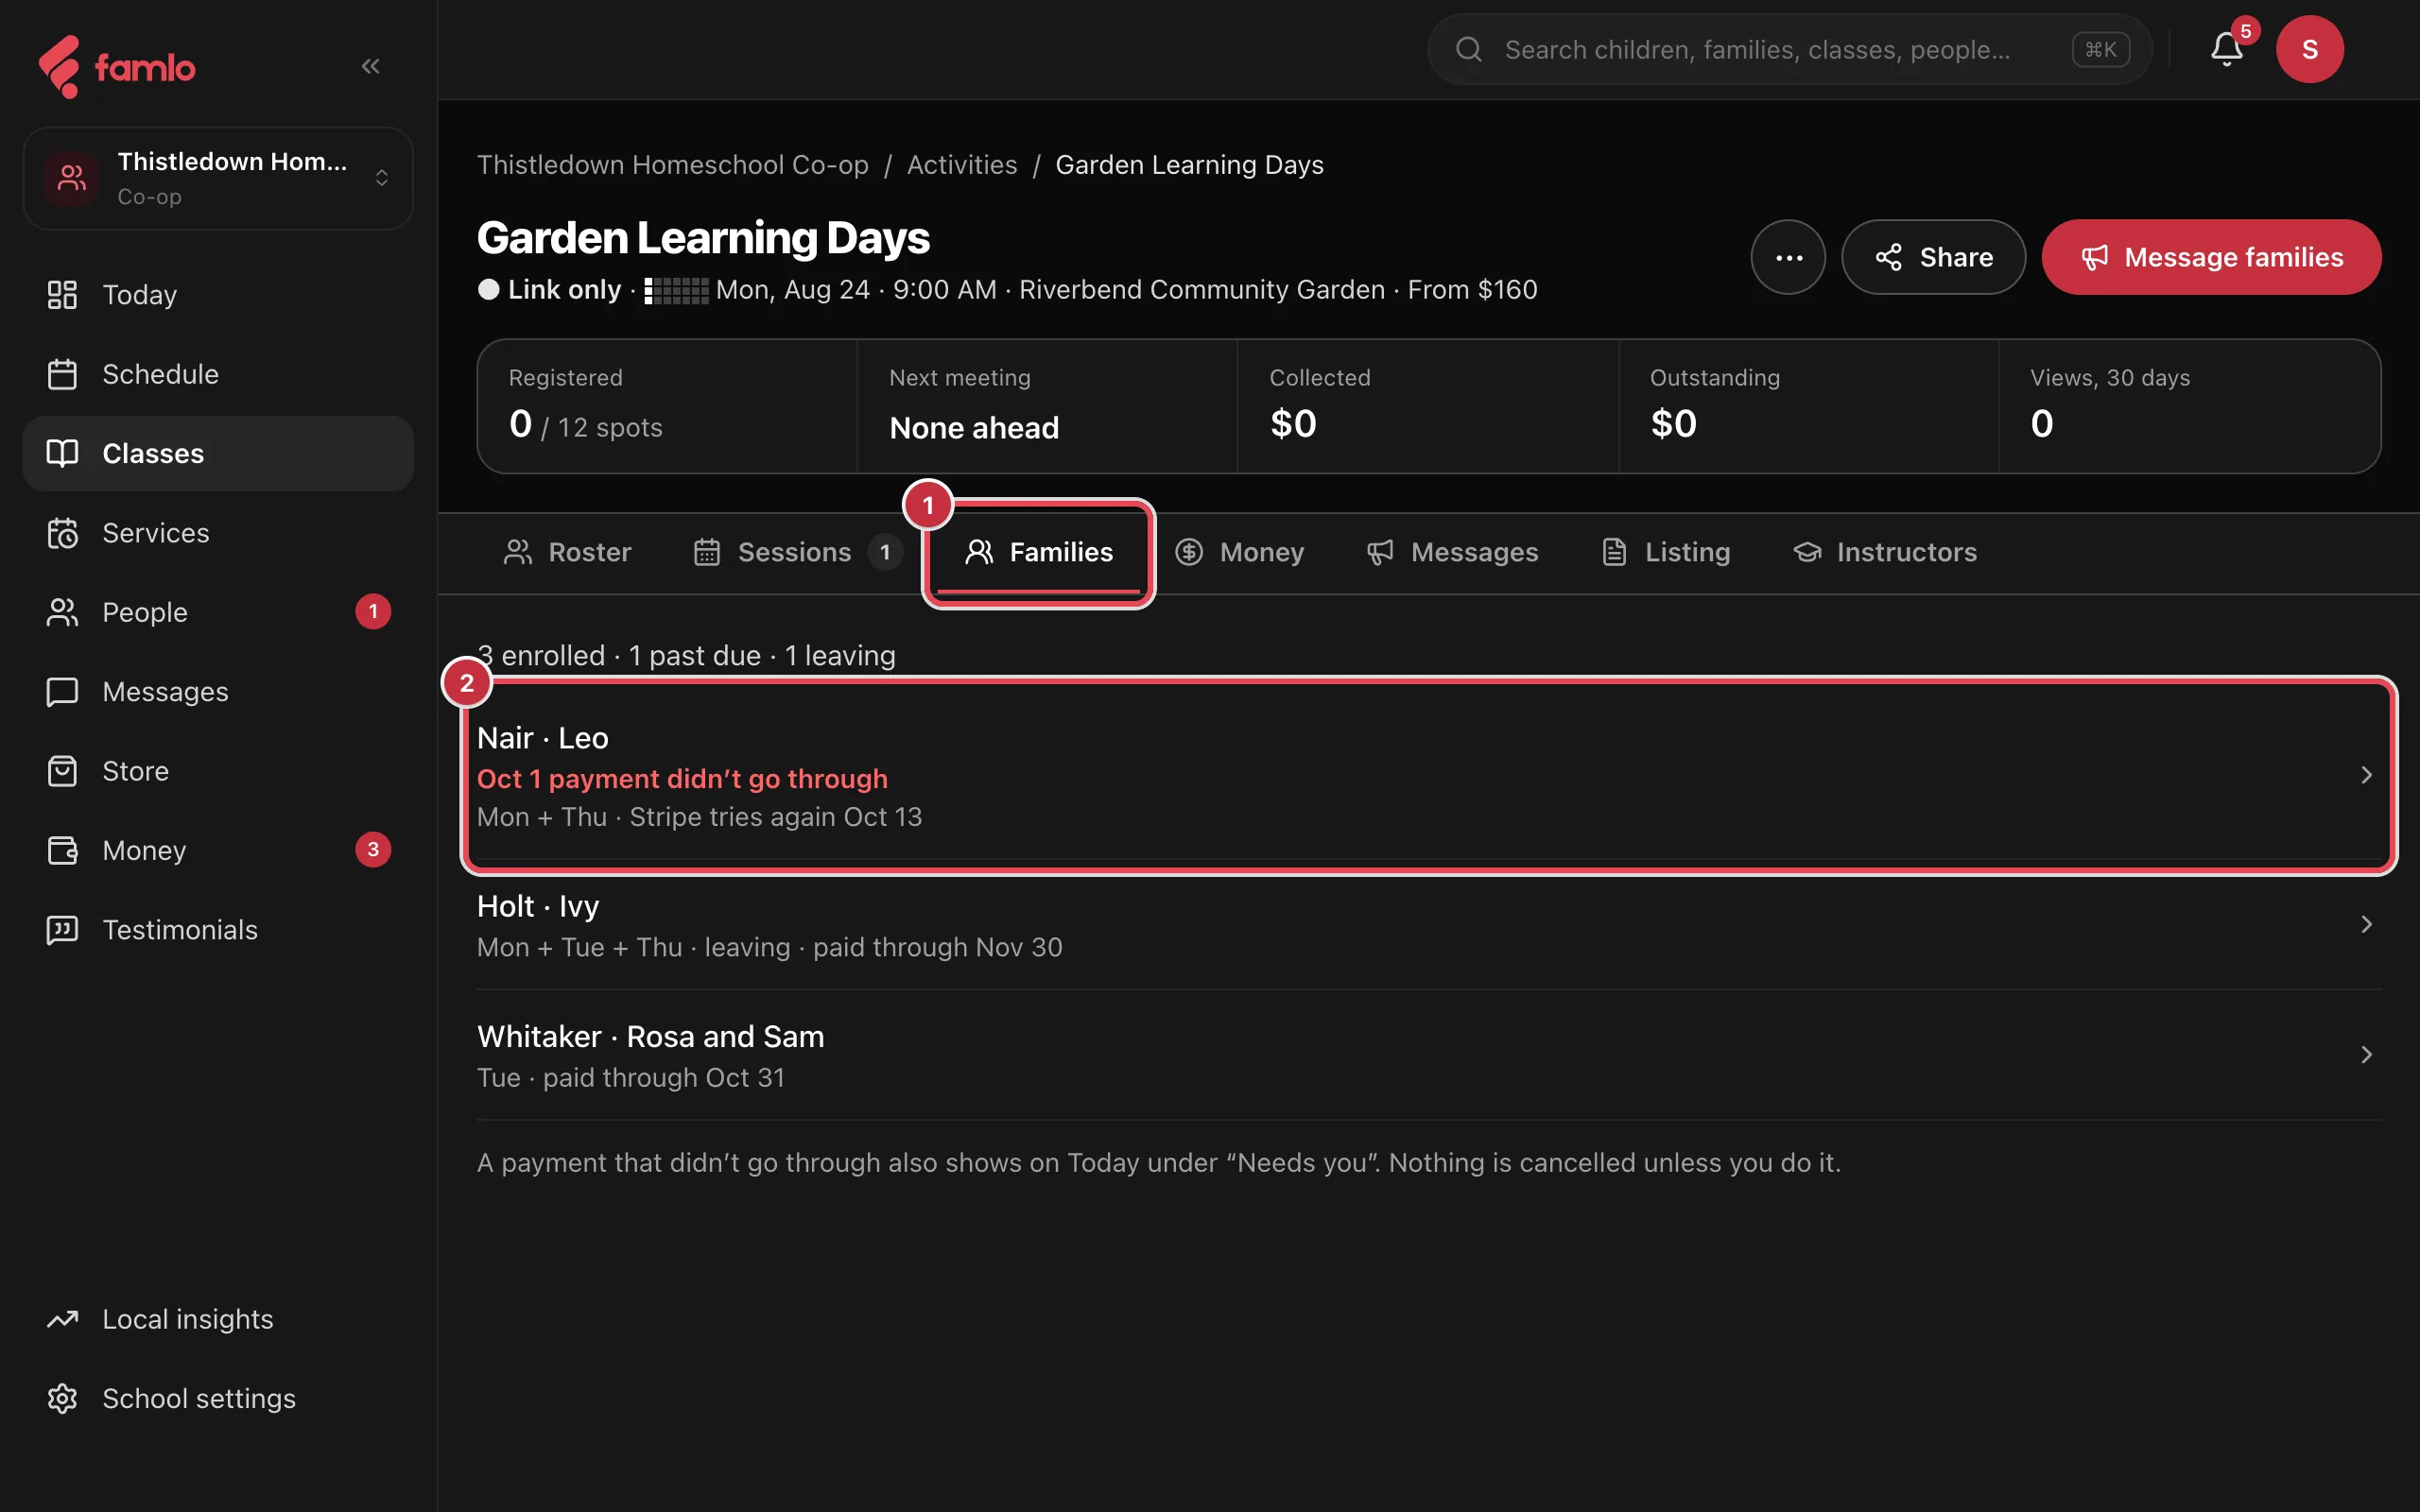
Task: Open Testimonials in the sidebar
Action: pyautogui.click(x=218, y=930)
